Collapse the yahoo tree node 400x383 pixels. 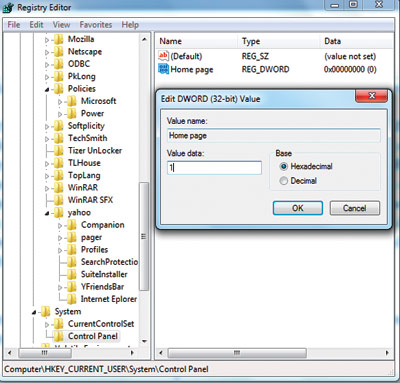pyautogui.click(x=47, y=213)
